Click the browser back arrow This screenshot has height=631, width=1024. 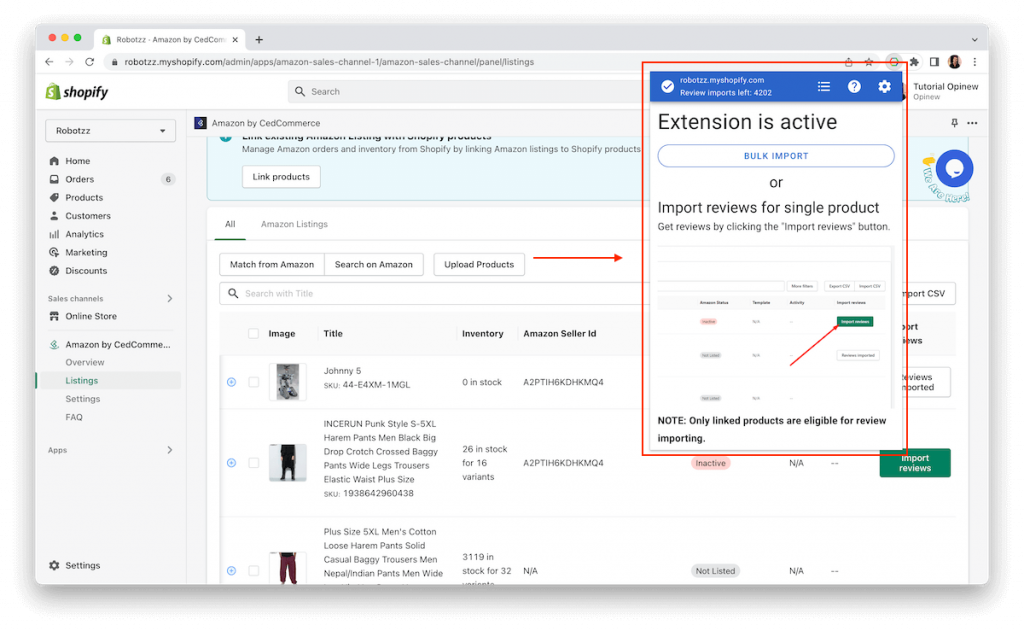50,61
